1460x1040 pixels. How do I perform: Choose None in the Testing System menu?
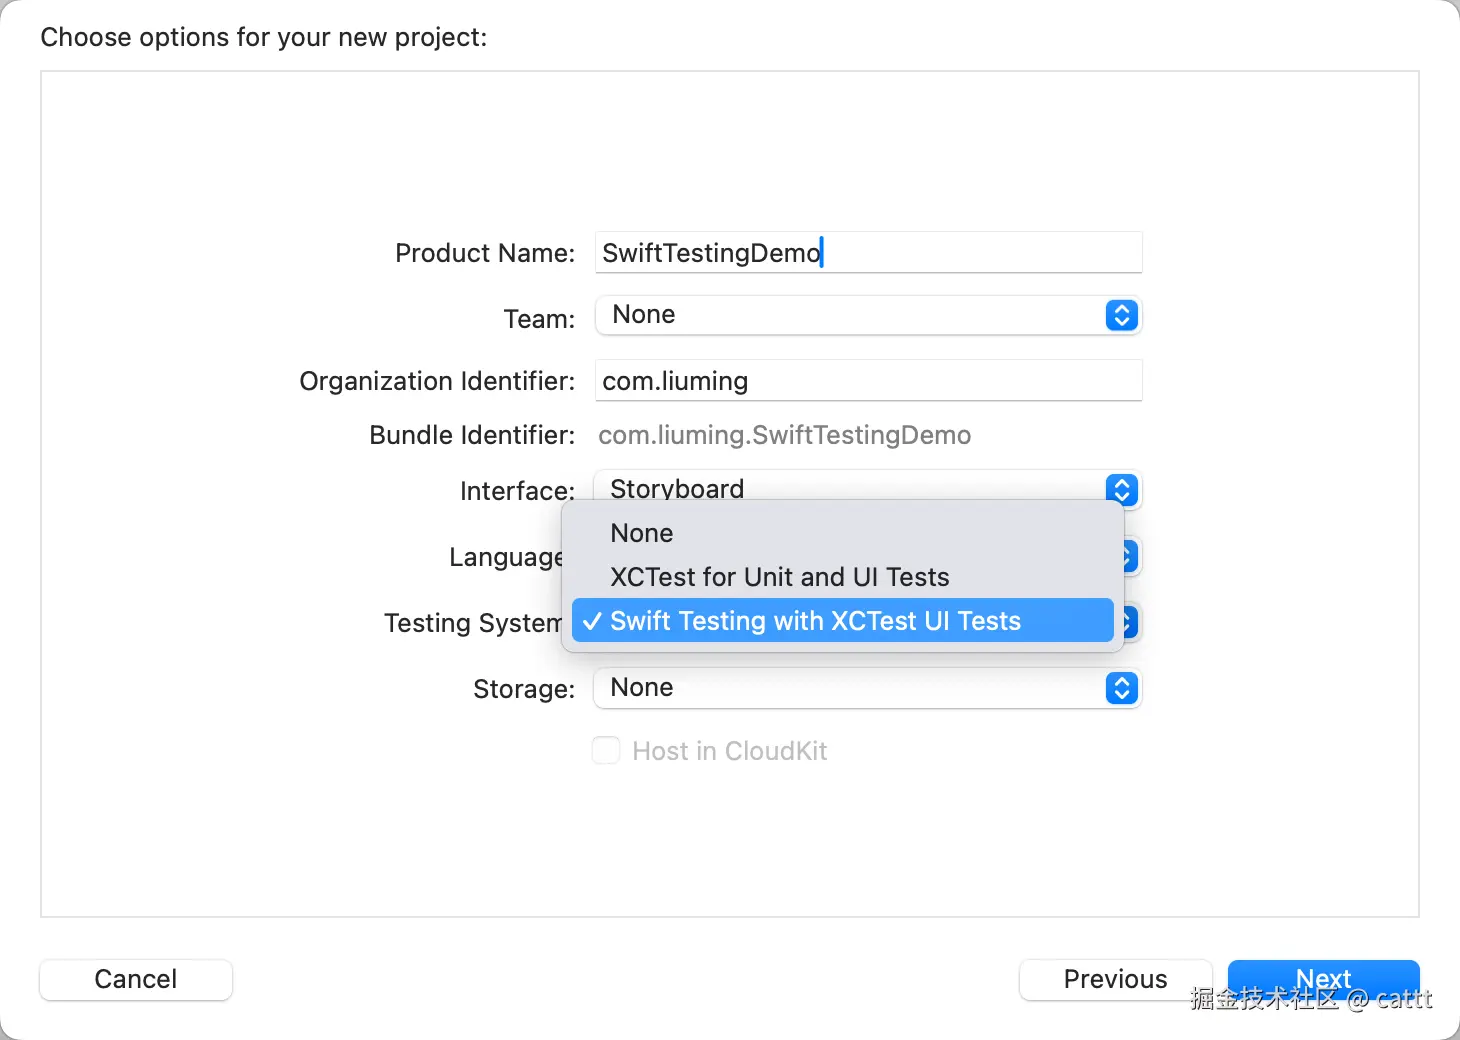(x=642, y=533)
